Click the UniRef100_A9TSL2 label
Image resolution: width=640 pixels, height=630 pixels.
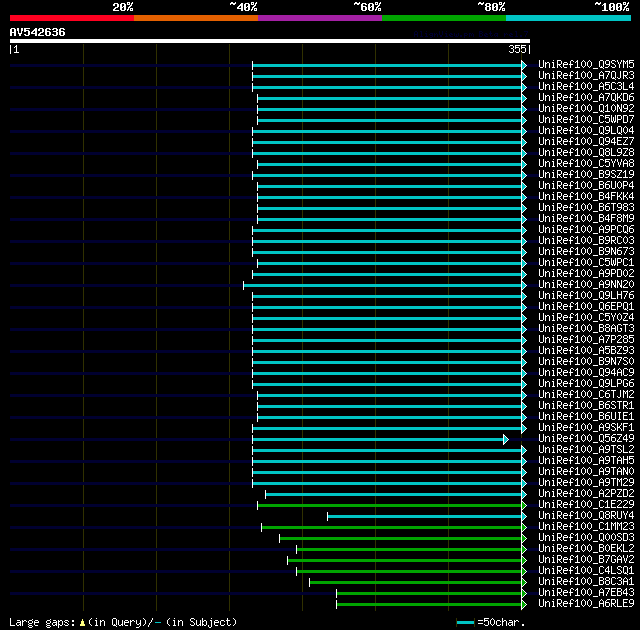(x=586, y=450)
